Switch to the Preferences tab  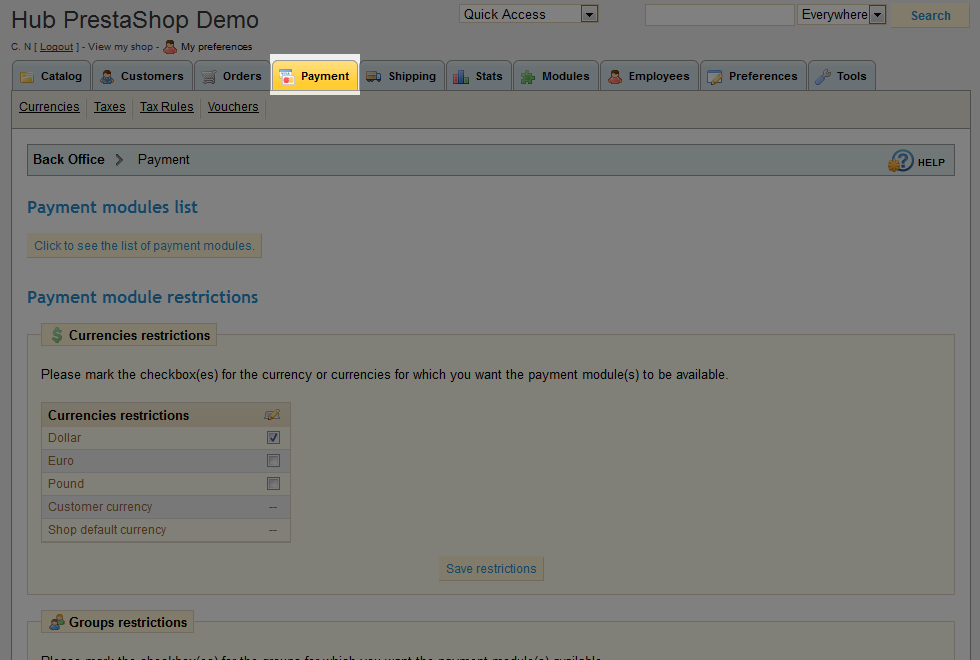click(x=753, y=76)
